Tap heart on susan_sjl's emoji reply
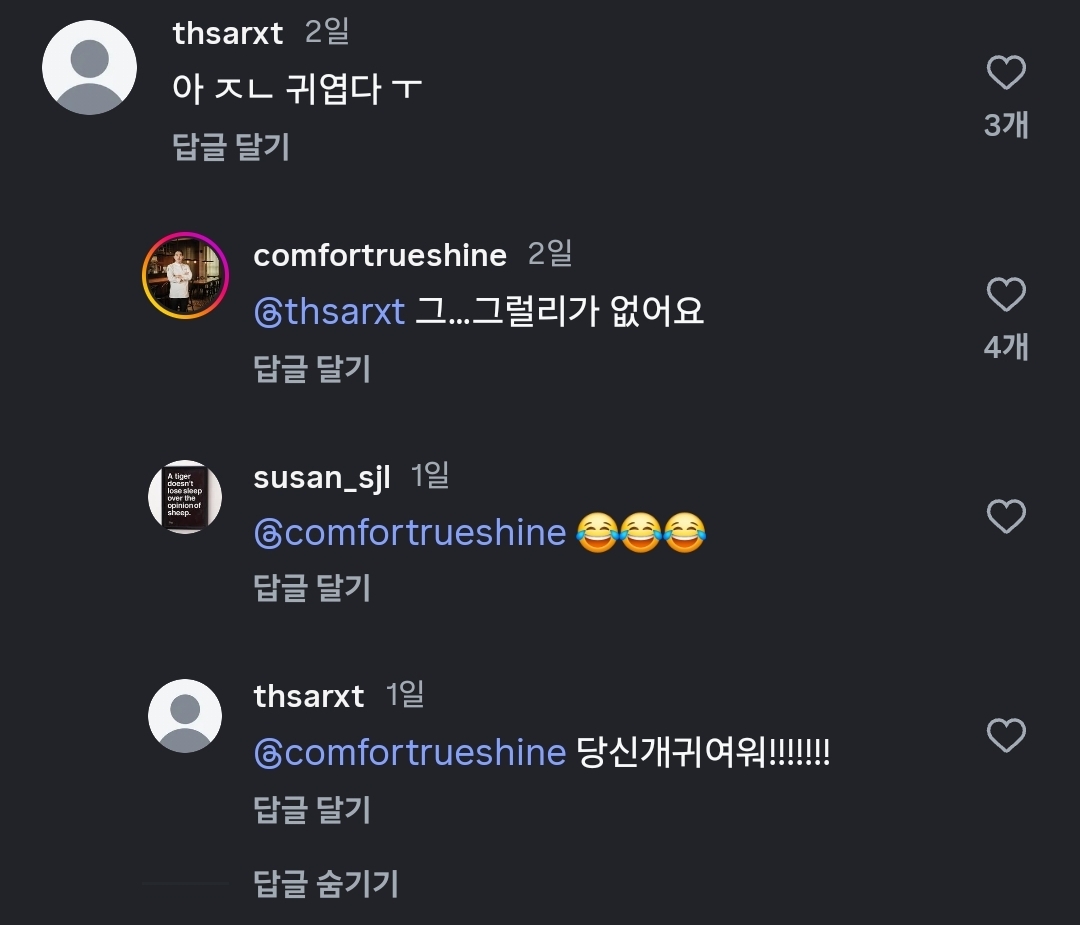This screenshot has width=1080, height=925. tap(1006, 516)
